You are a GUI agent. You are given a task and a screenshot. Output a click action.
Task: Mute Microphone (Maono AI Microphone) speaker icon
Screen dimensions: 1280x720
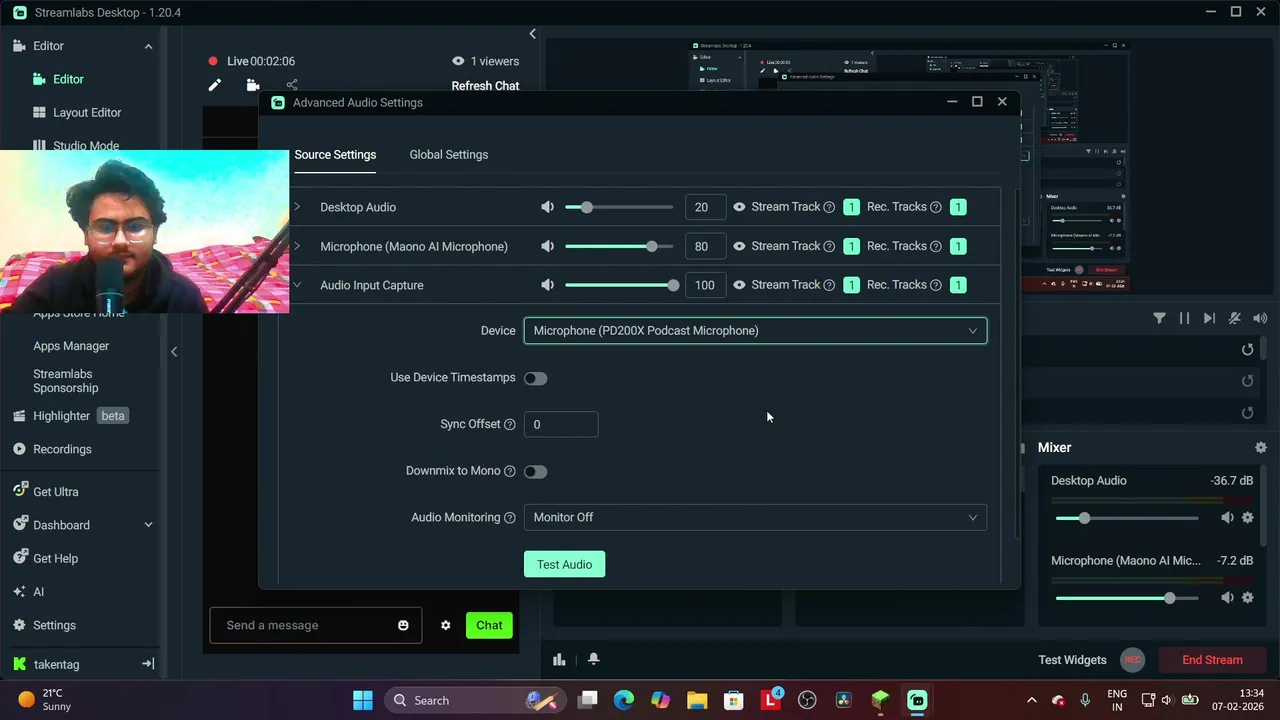tap(547, 246)
